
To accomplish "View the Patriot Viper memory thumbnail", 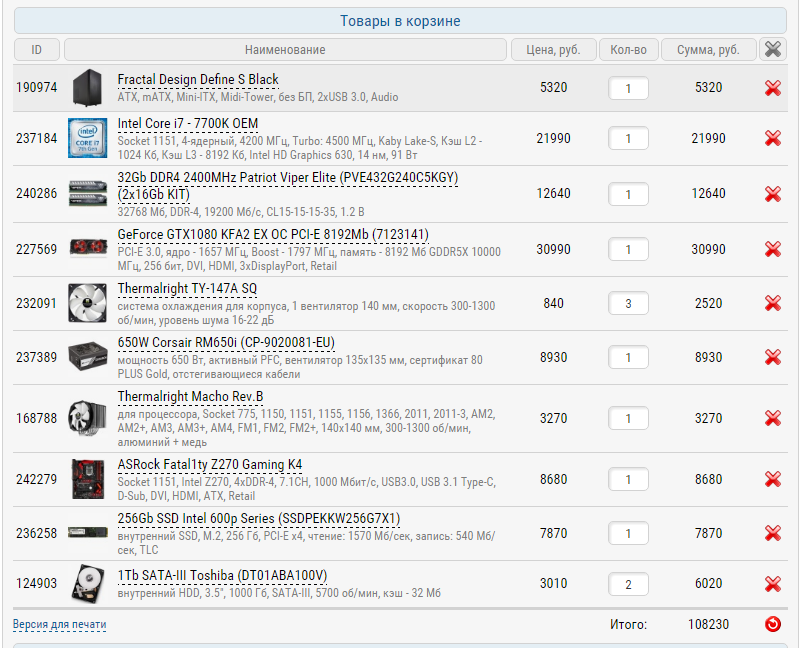I will 88,193.
